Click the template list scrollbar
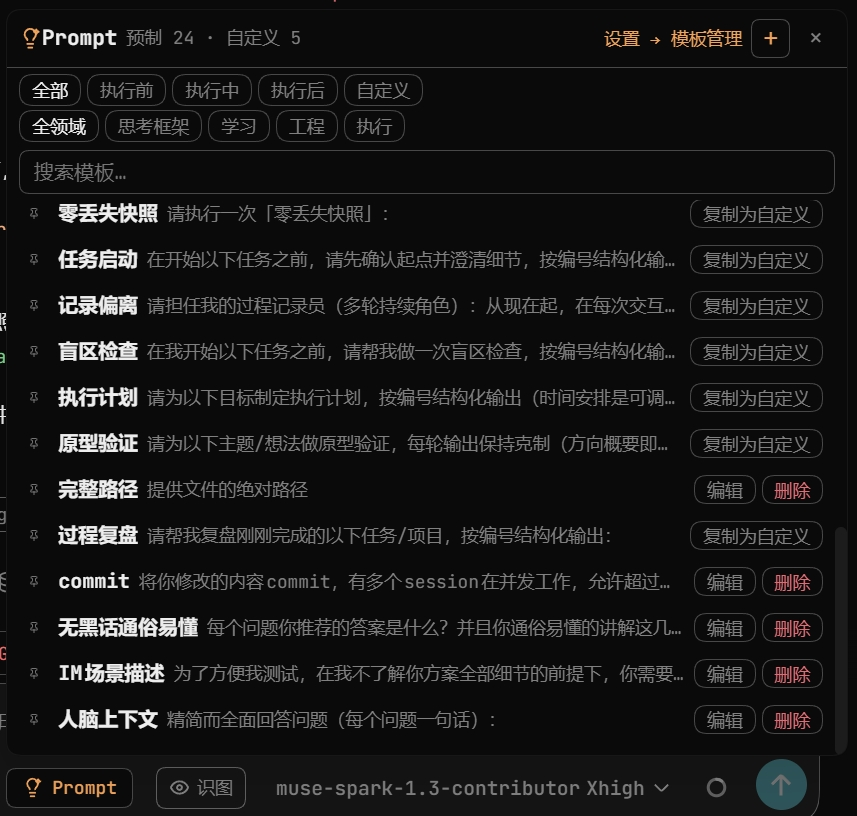857x816 pixels. click(842, 639)
